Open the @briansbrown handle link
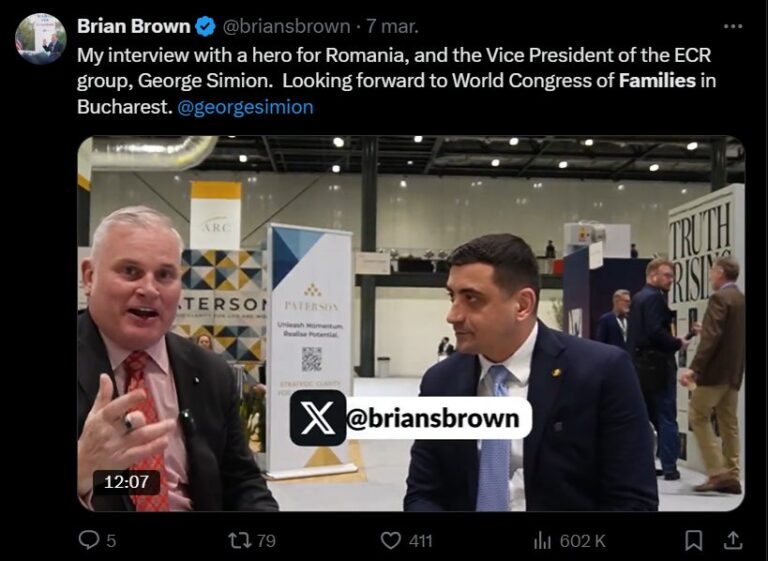 click(x=286, y=26)
